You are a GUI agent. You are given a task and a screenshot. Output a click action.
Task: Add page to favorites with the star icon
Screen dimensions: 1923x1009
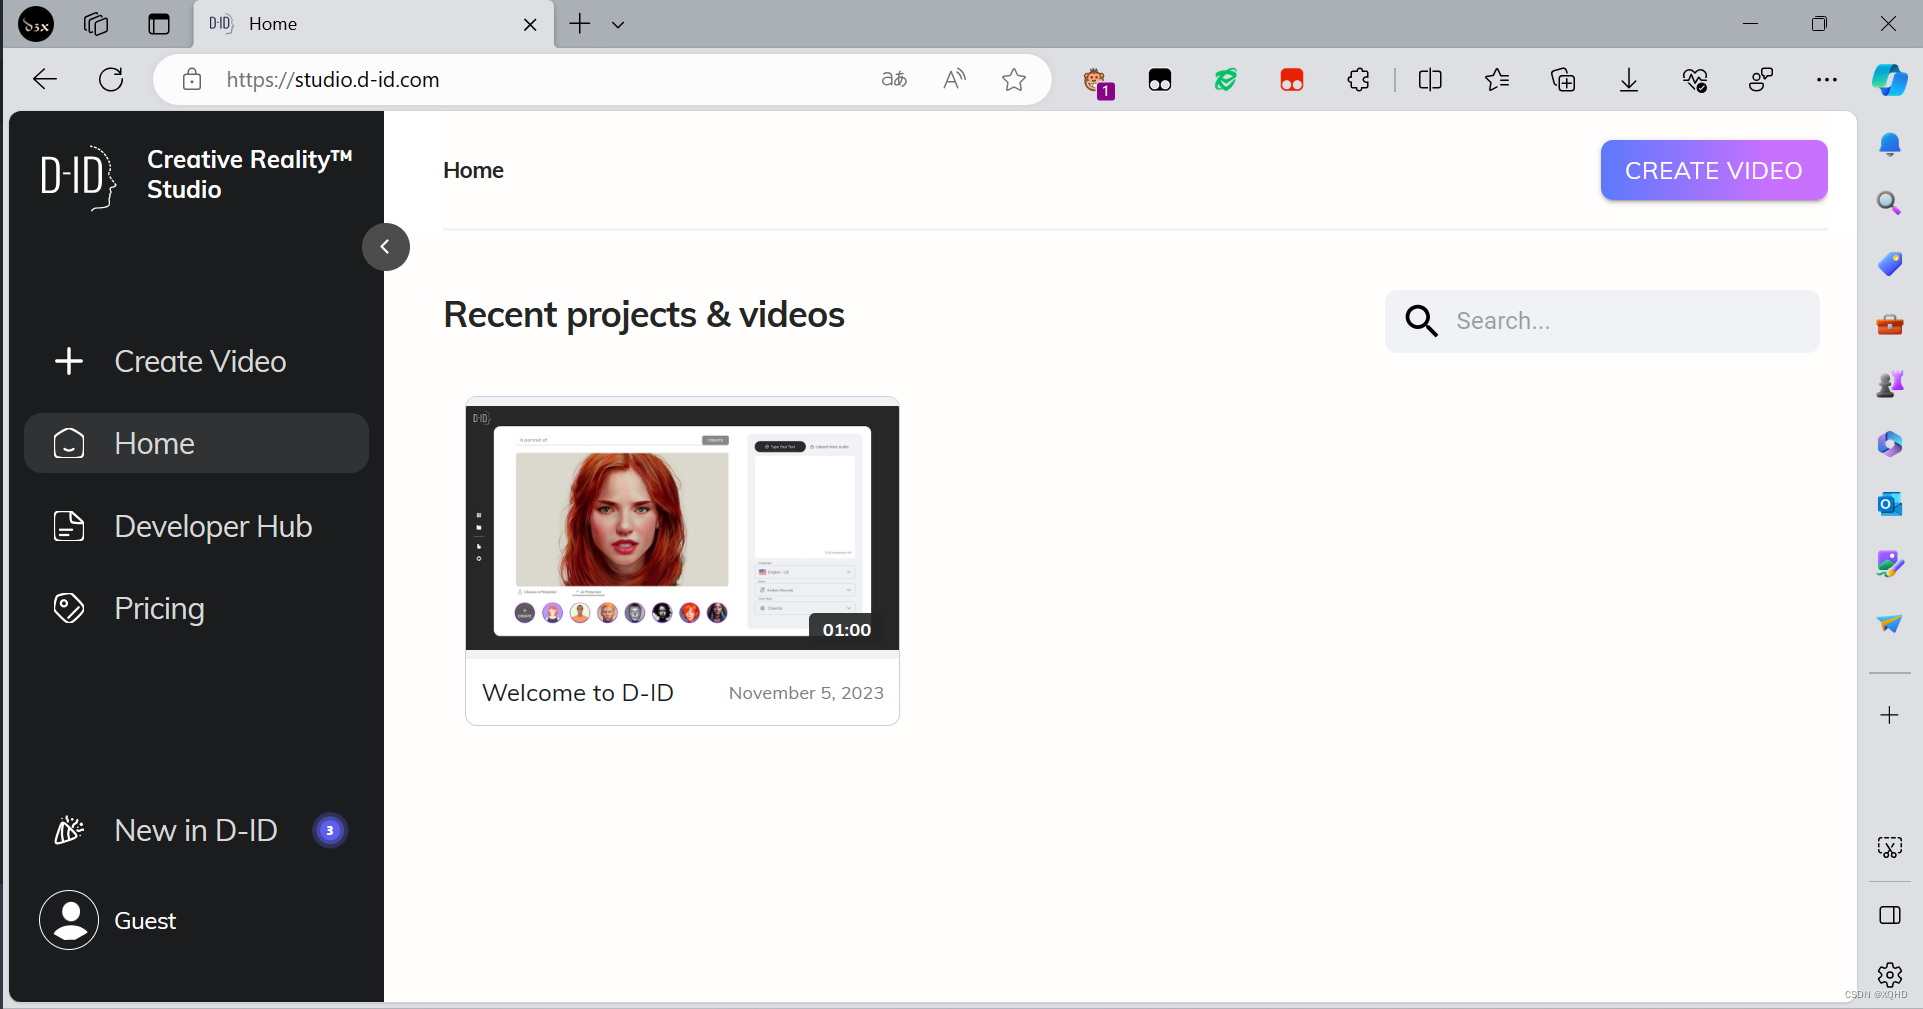[x=1014, y=79]
